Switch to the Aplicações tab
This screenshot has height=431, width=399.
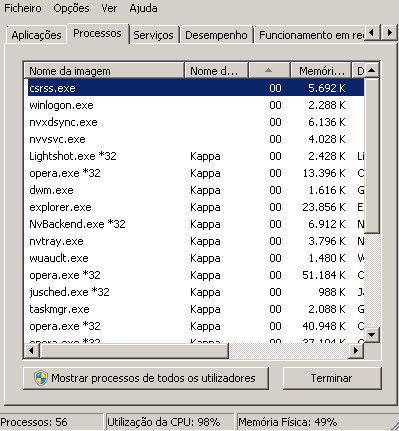click(x=36, y=35)
